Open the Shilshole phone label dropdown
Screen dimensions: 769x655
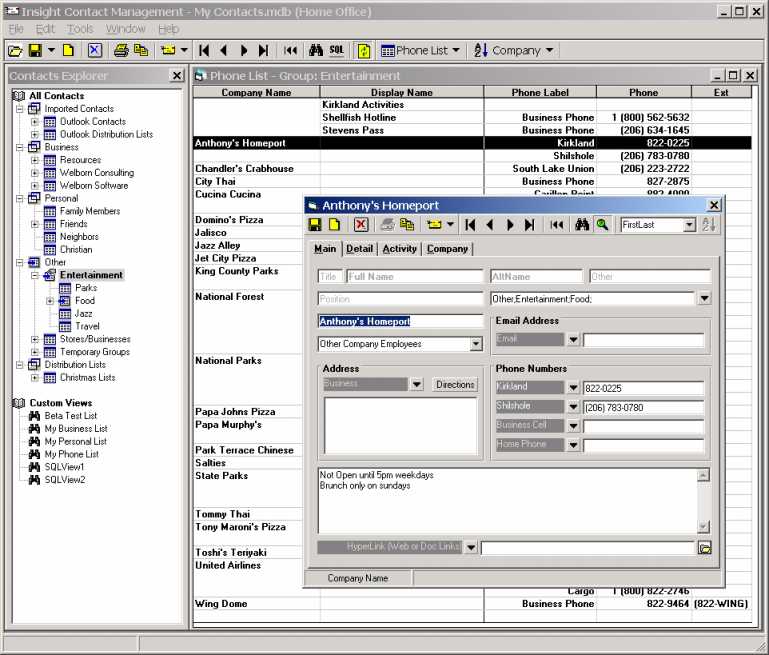pyautogui.click(x=573, y=407)
